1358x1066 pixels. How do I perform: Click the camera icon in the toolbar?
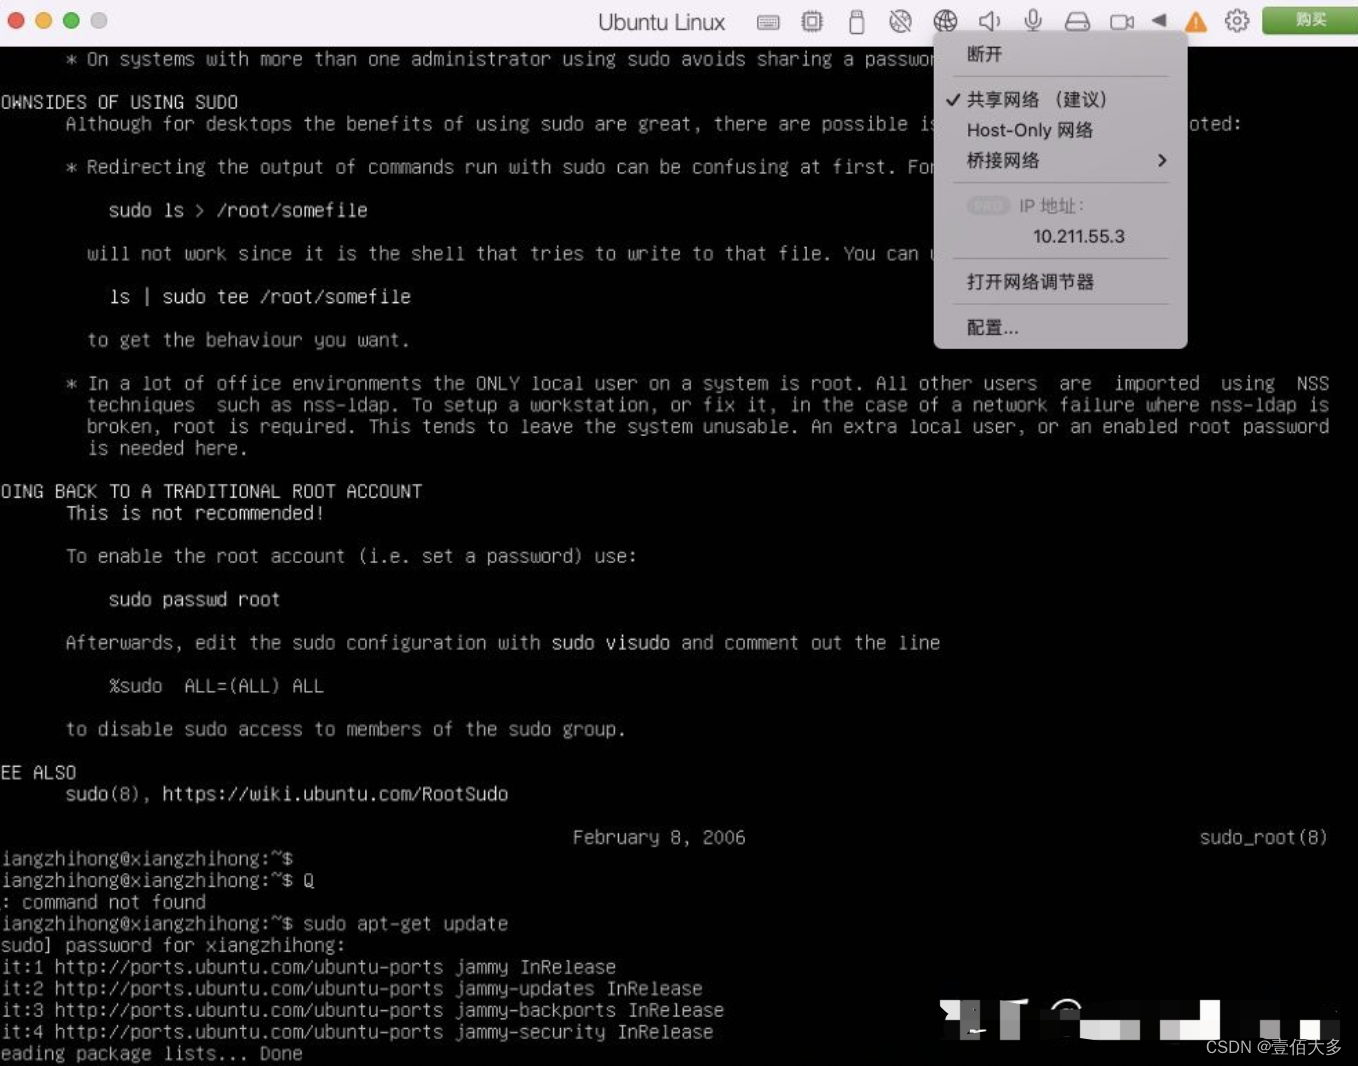(1122, 21)
